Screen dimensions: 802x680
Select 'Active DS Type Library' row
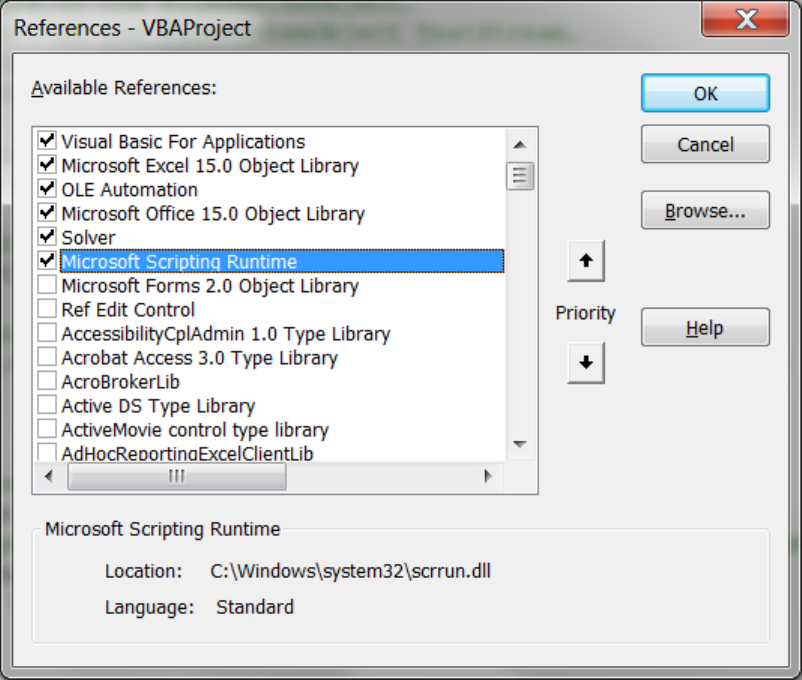pos(282,406)
